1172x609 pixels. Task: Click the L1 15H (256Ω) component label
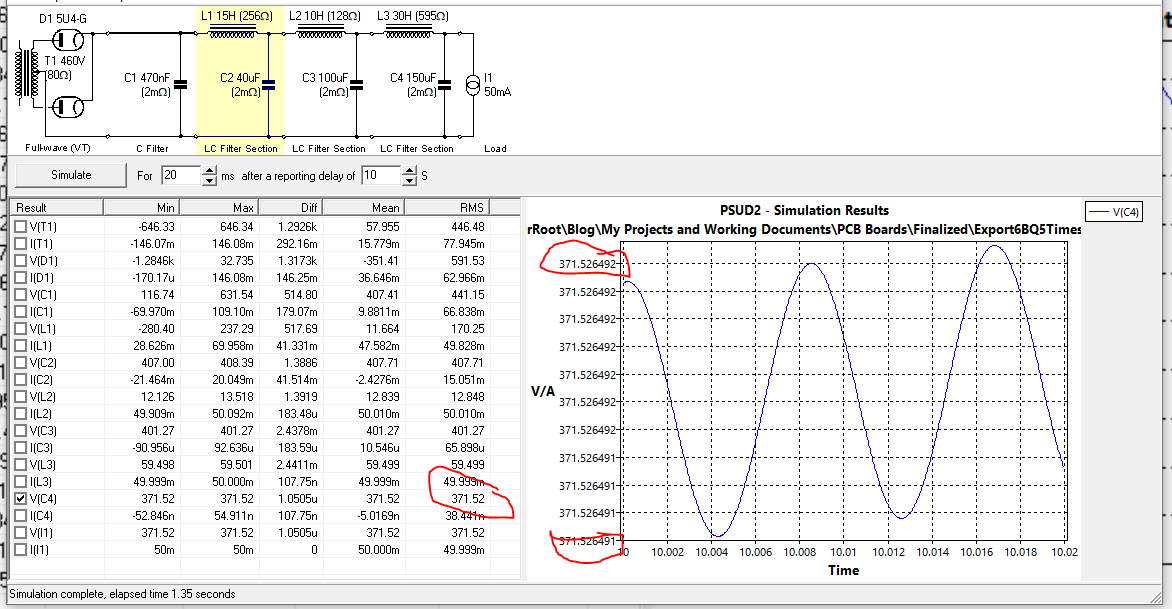(x=237, y=16)
